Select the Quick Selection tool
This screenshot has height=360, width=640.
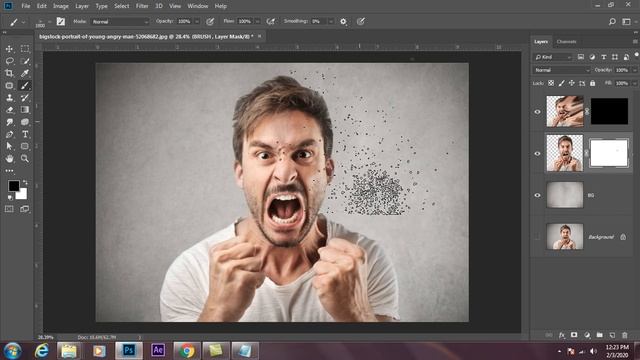coord(25,61)
